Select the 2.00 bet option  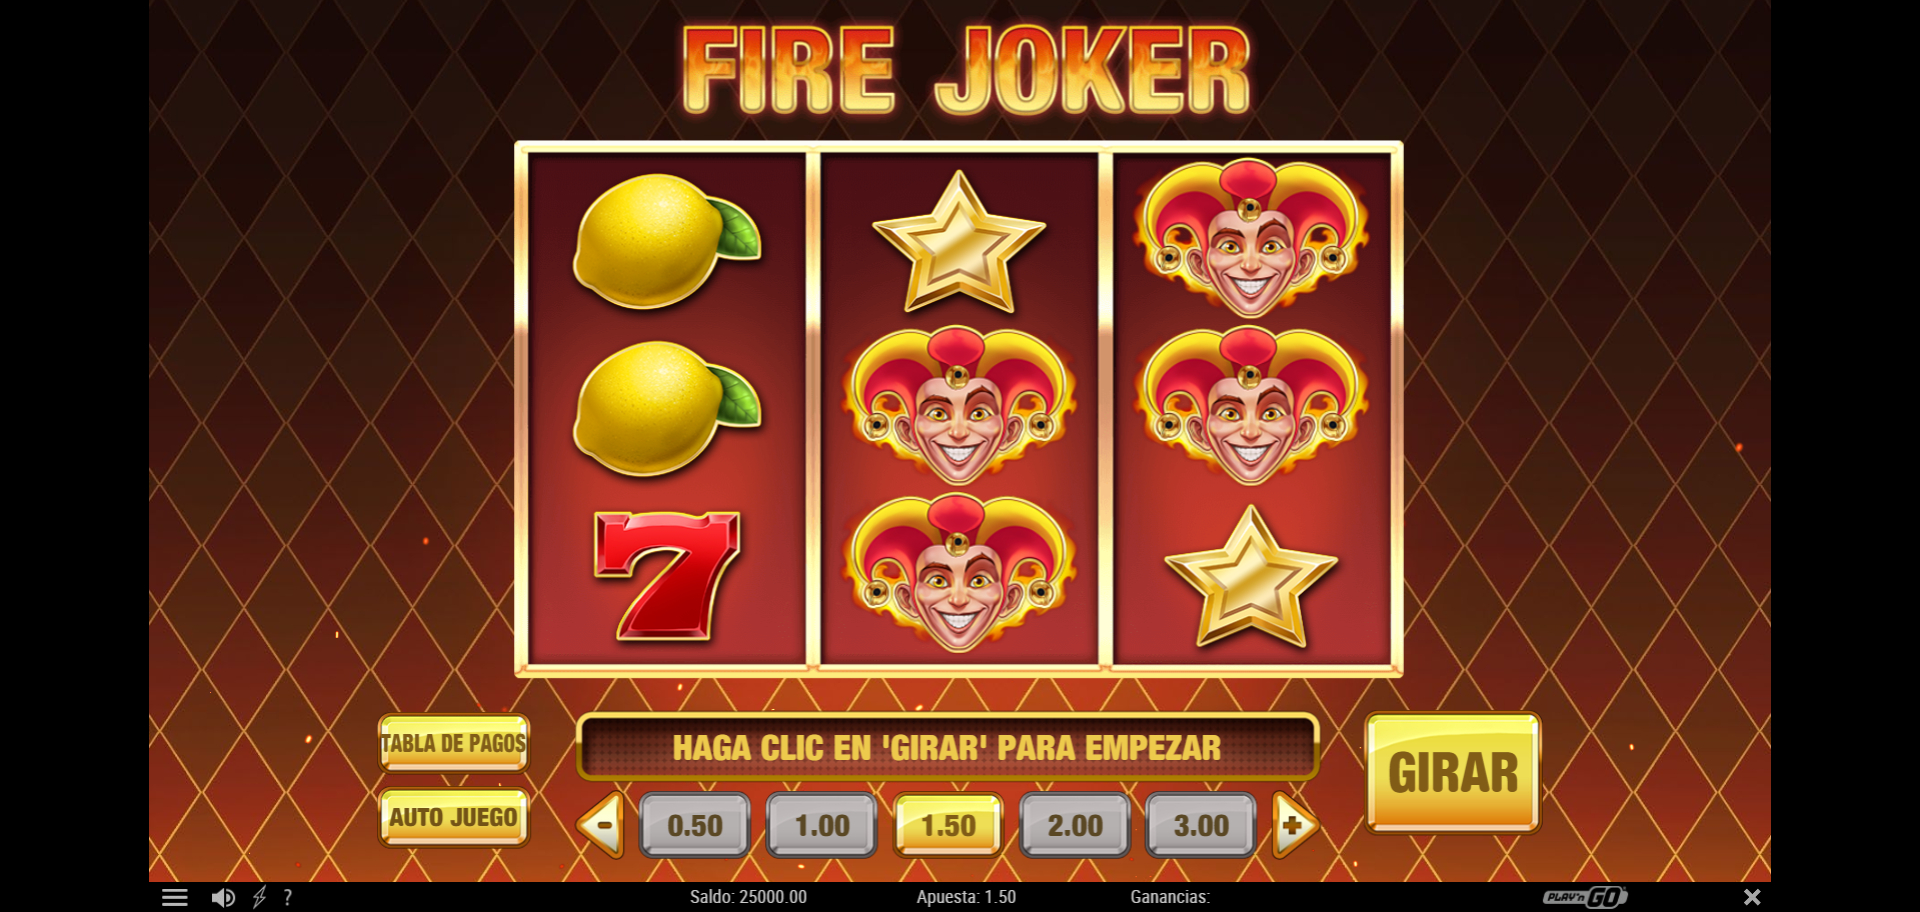click(x=1075, y=825)
